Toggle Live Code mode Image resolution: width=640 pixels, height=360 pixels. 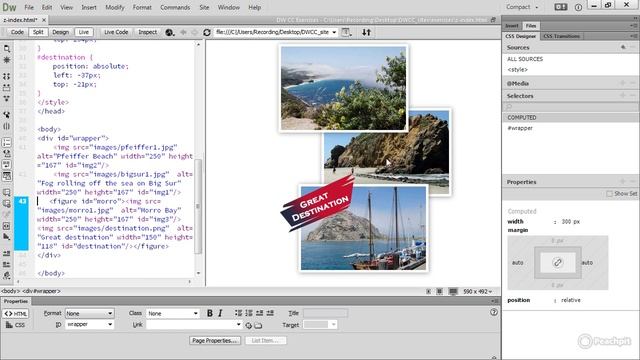click(116, 32)
